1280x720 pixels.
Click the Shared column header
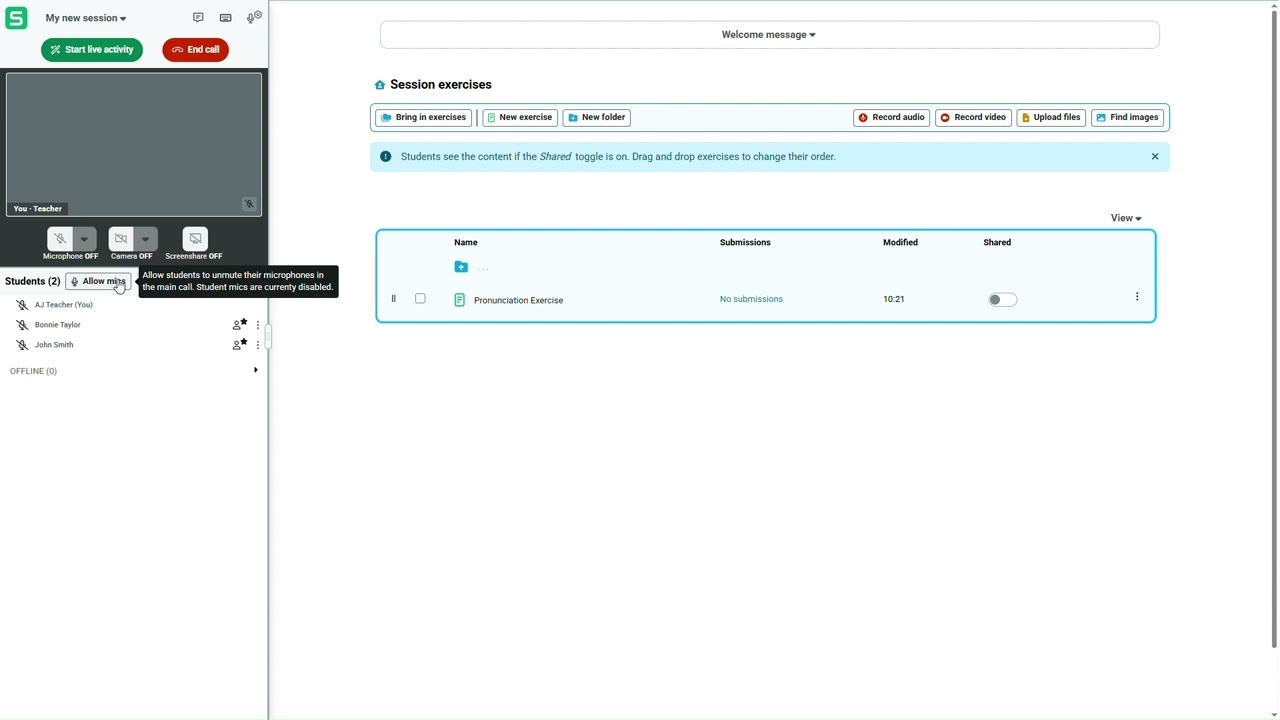(x=997, y=243)
